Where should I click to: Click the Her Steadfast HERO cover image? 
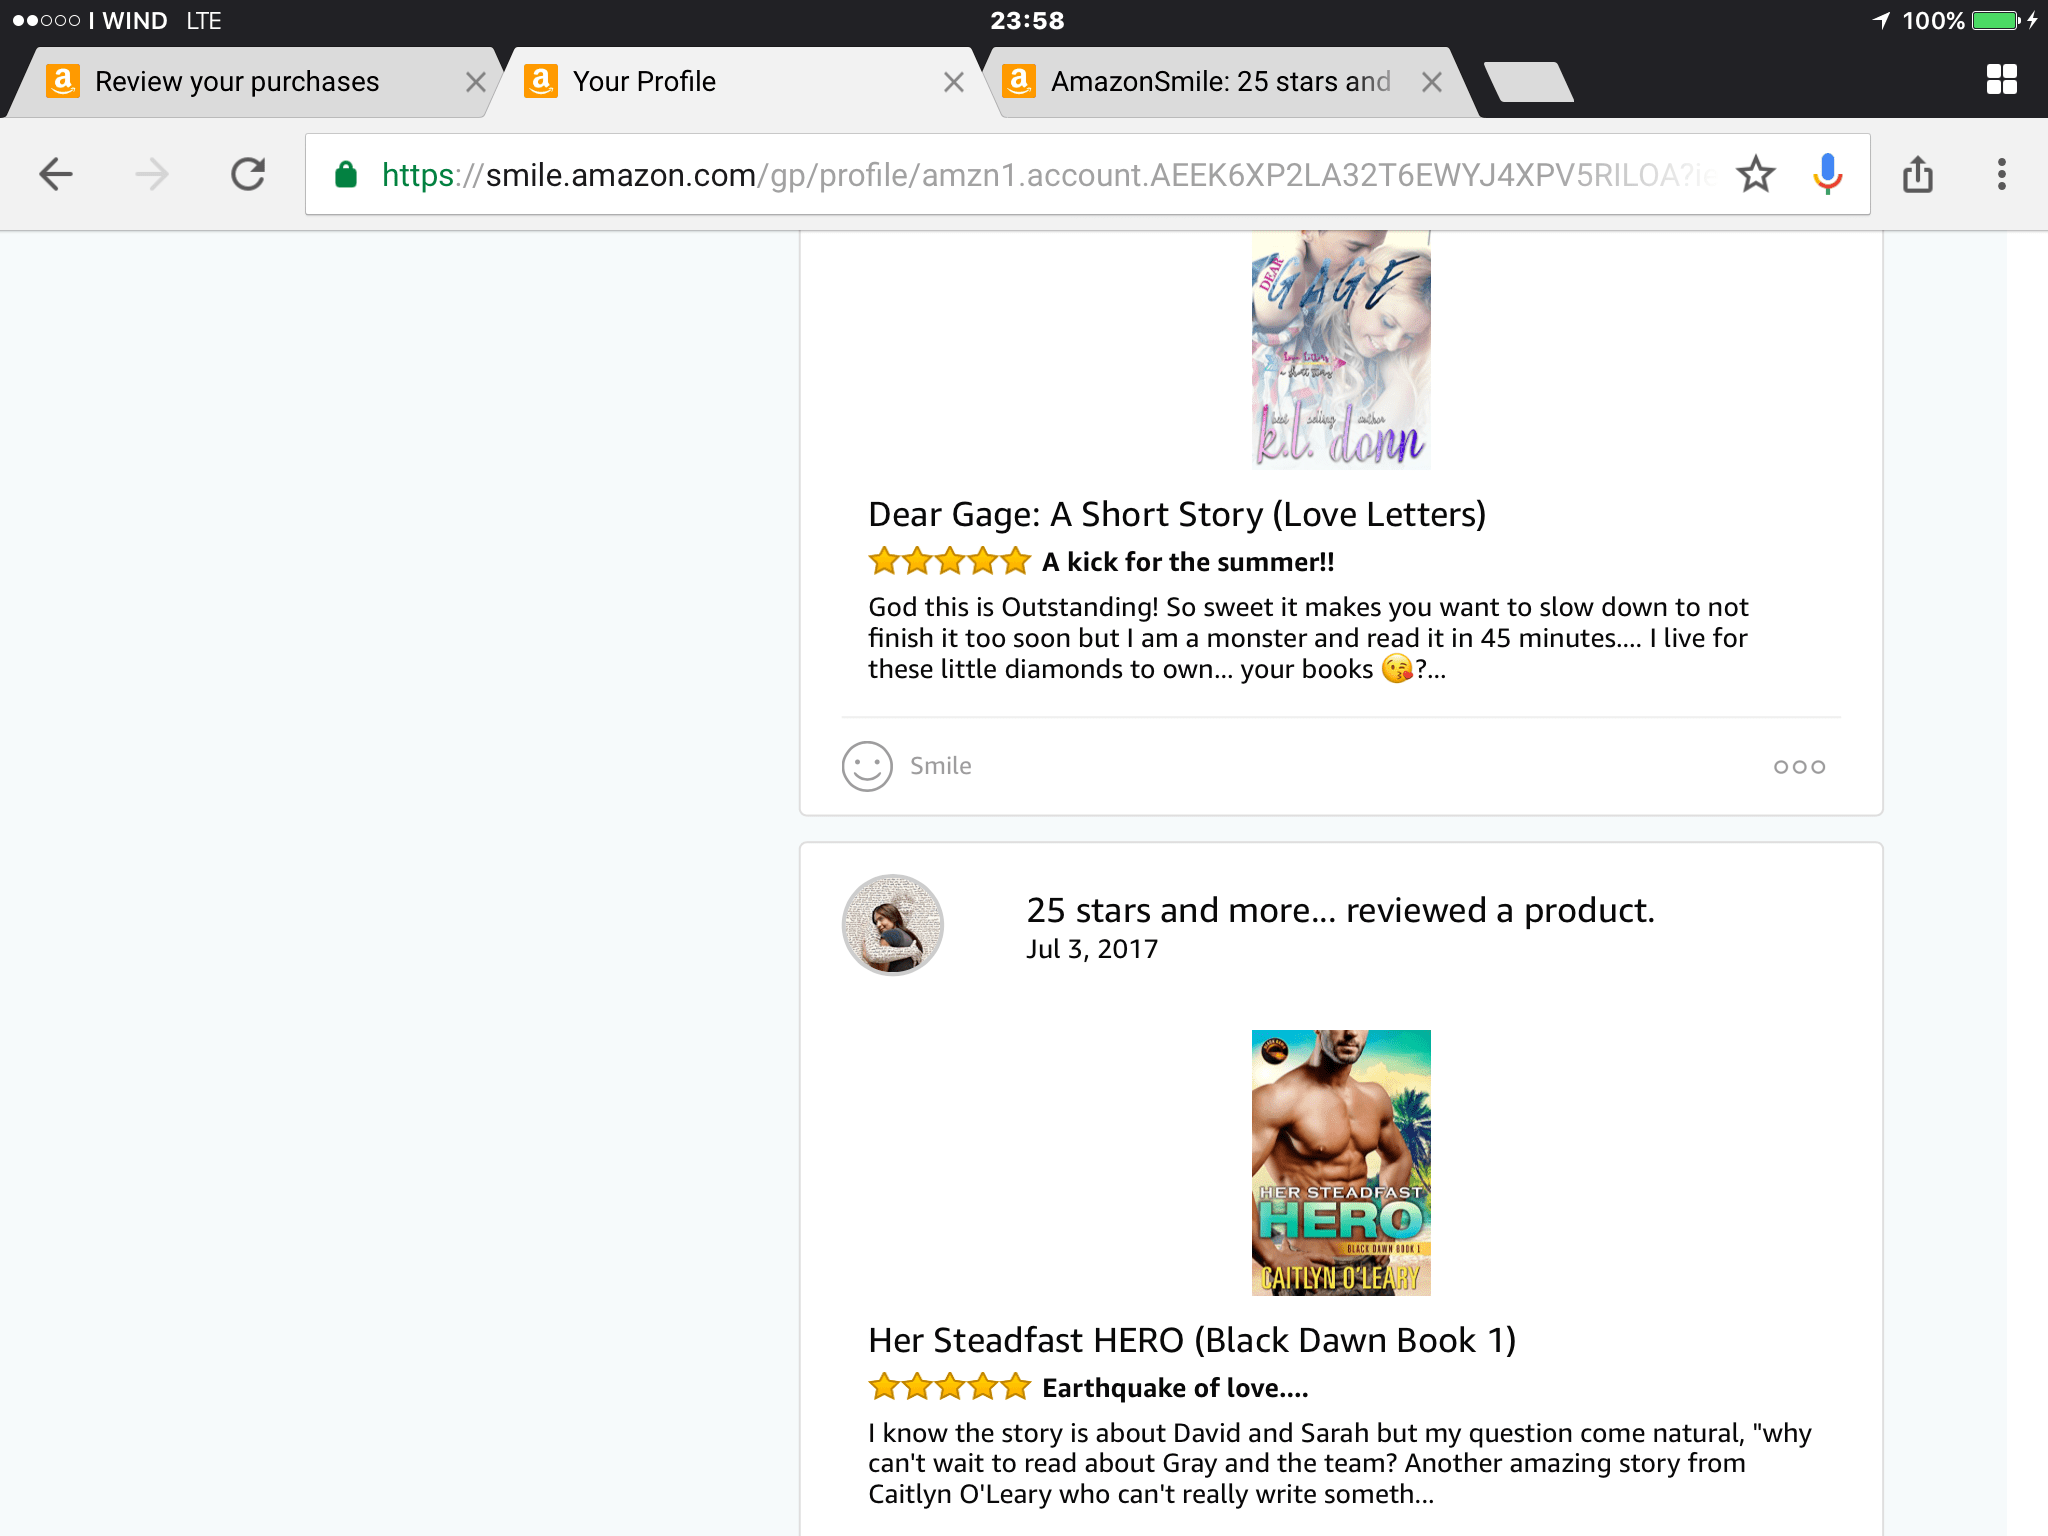pos(1341,1162)
